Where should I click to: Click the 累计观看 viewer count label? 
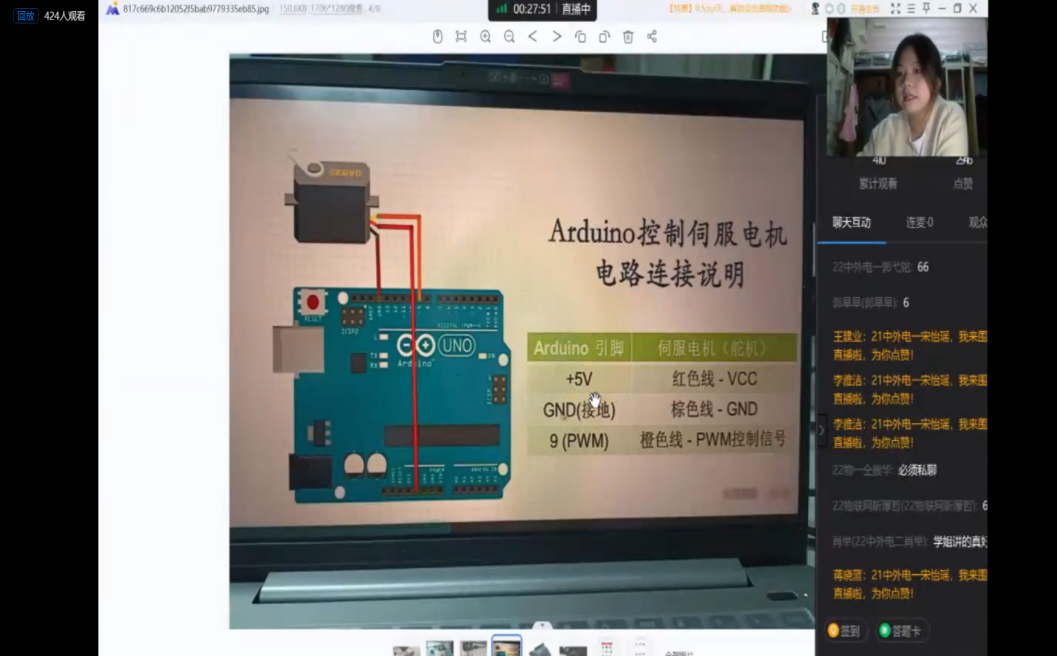click(x=878, y=184)
